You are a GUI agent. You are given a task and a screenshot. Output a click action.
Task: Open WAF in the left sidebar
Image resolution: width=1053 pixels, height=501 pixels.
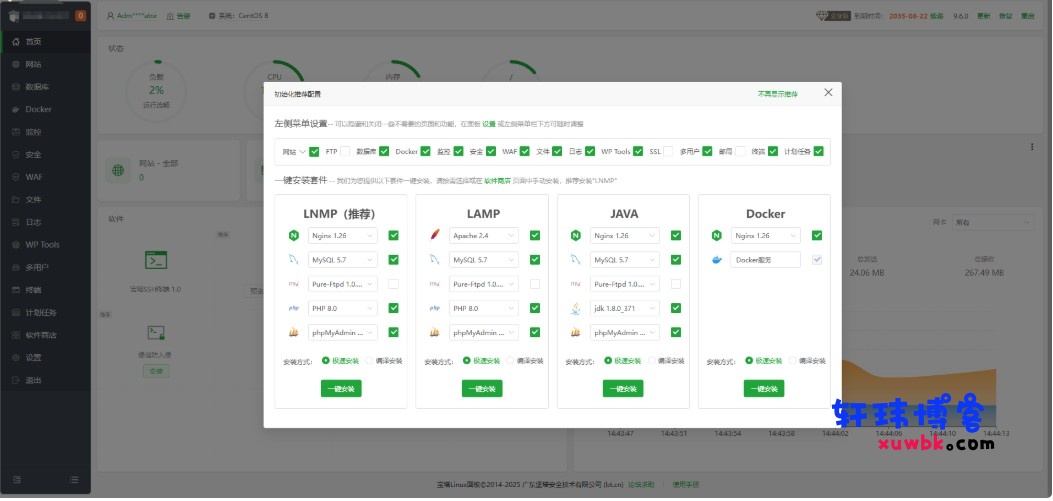click(x=46, y=177)
